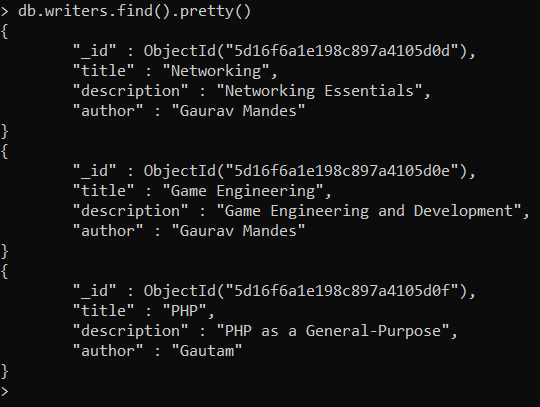Screen dimensions: 540x407
Task: Click the opening brace of first document
Action: click(4, 32)
